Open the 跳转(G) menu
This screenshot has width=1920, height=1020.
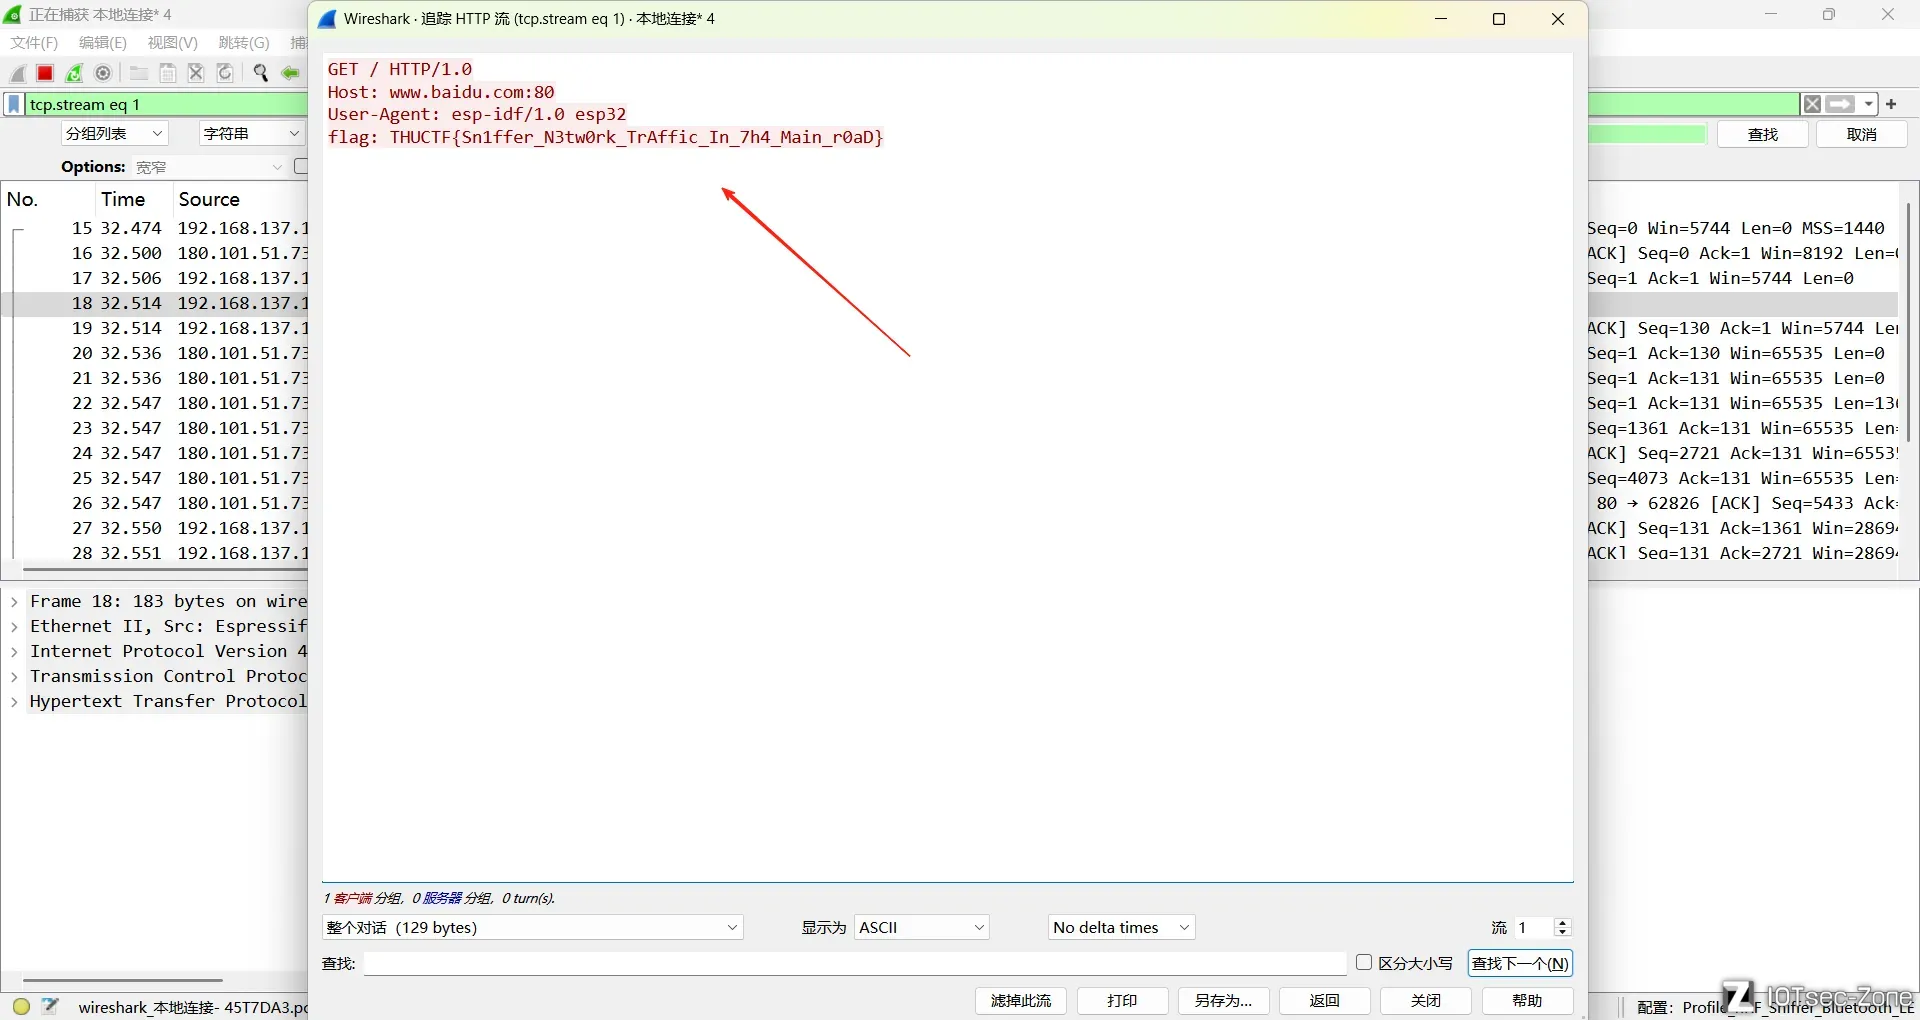(x=244, y=42)
